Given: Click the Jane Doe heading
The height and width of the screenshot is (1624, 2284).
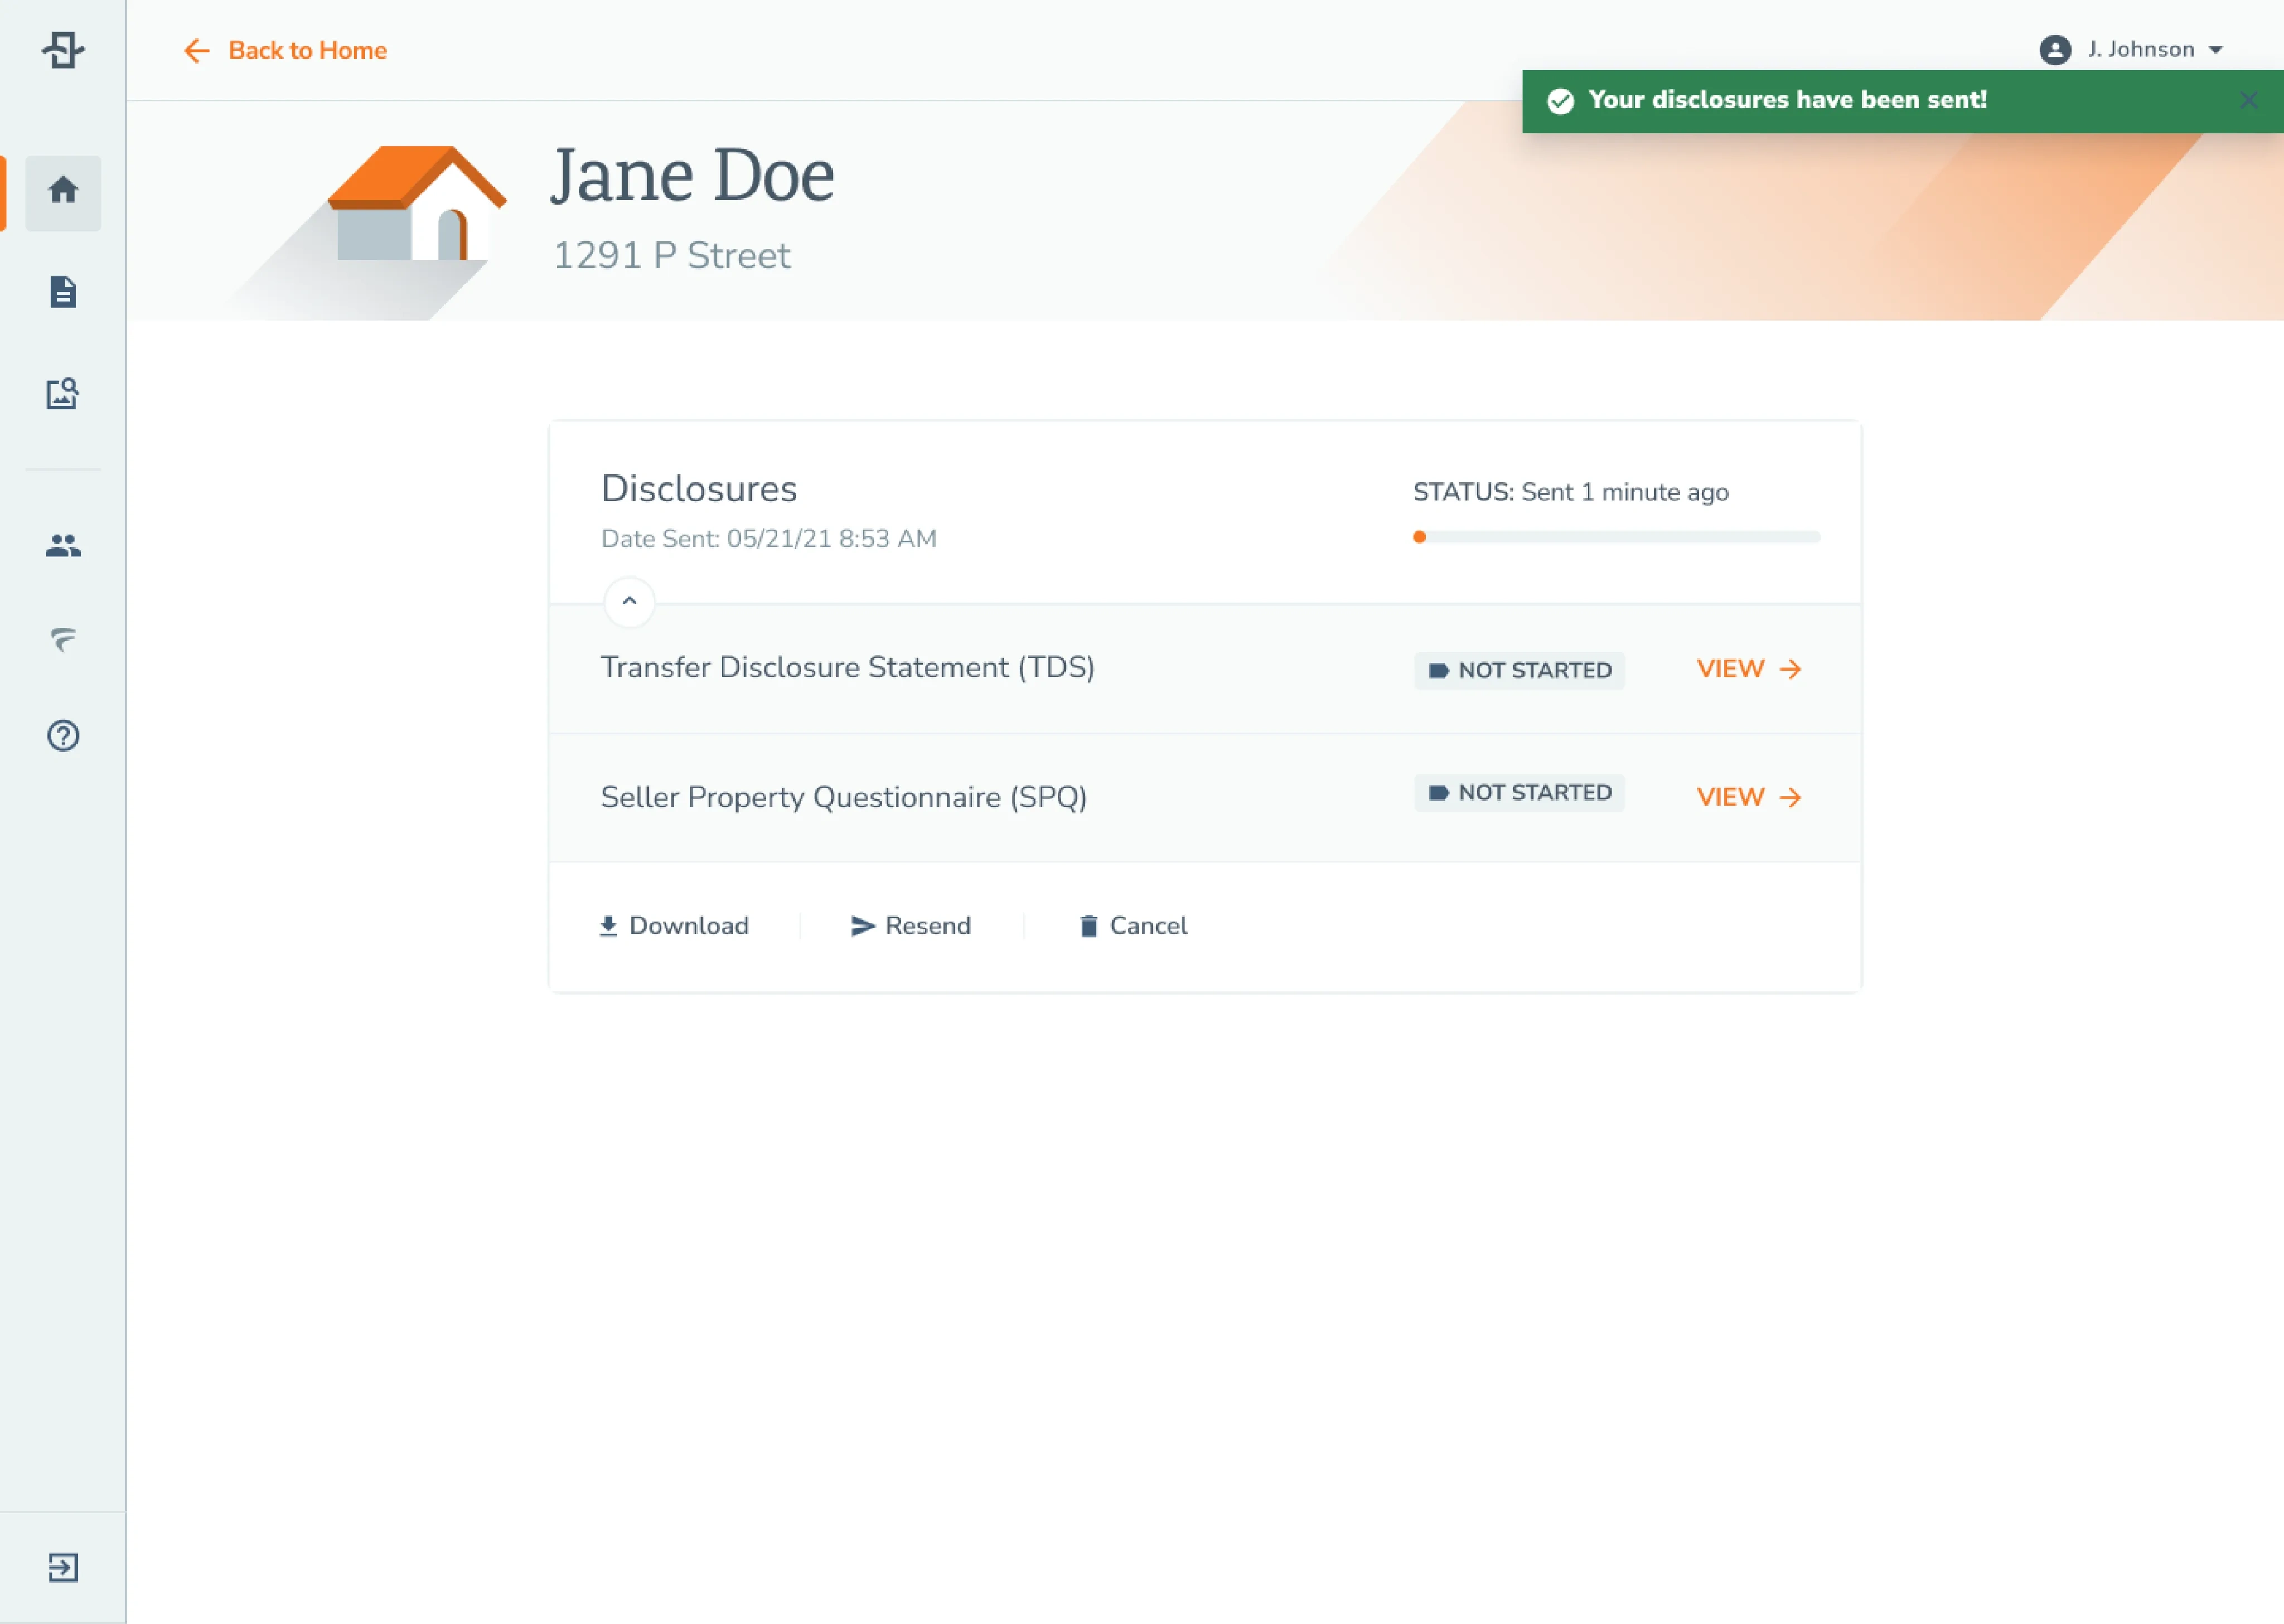Looking at the screenshot, I should click(x=692, y=175).
